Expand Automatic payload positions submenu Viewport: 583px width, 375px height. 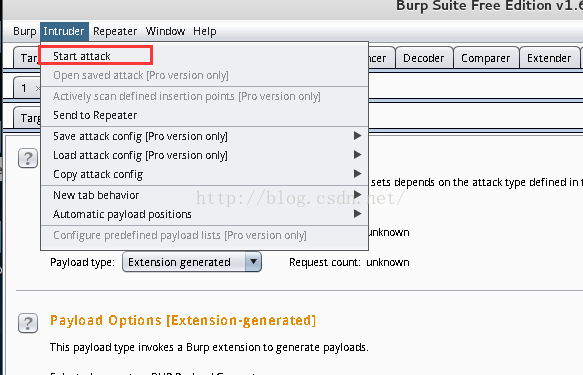click(204, 214)
